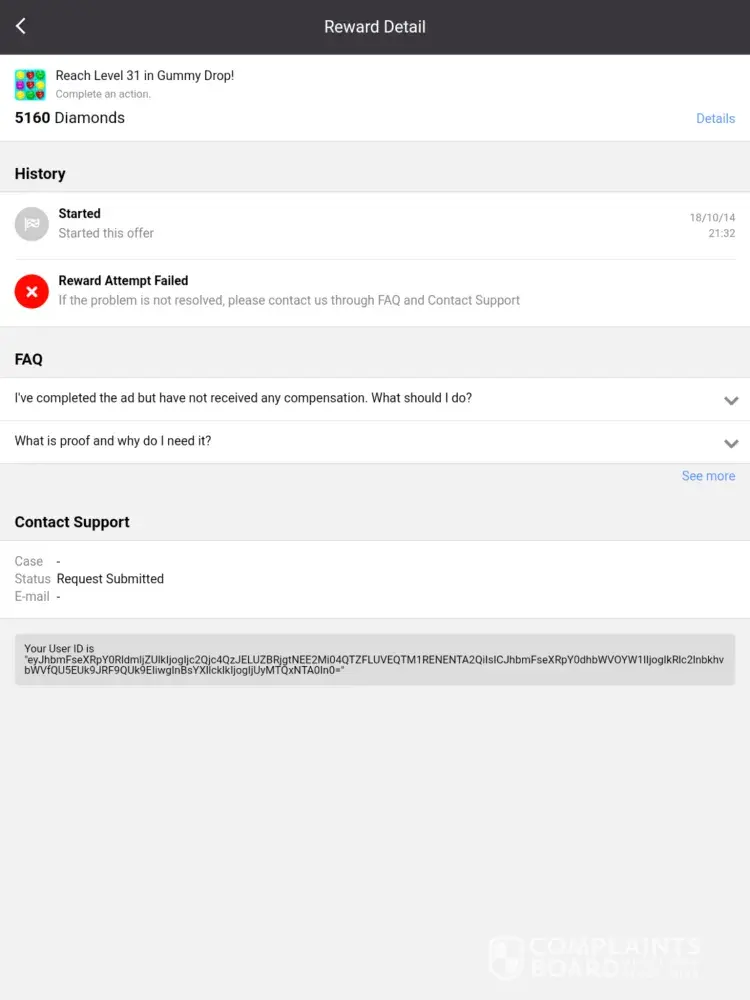750x1000 pixels.
Task: Click the User ID text box
Action: (375, 659)
